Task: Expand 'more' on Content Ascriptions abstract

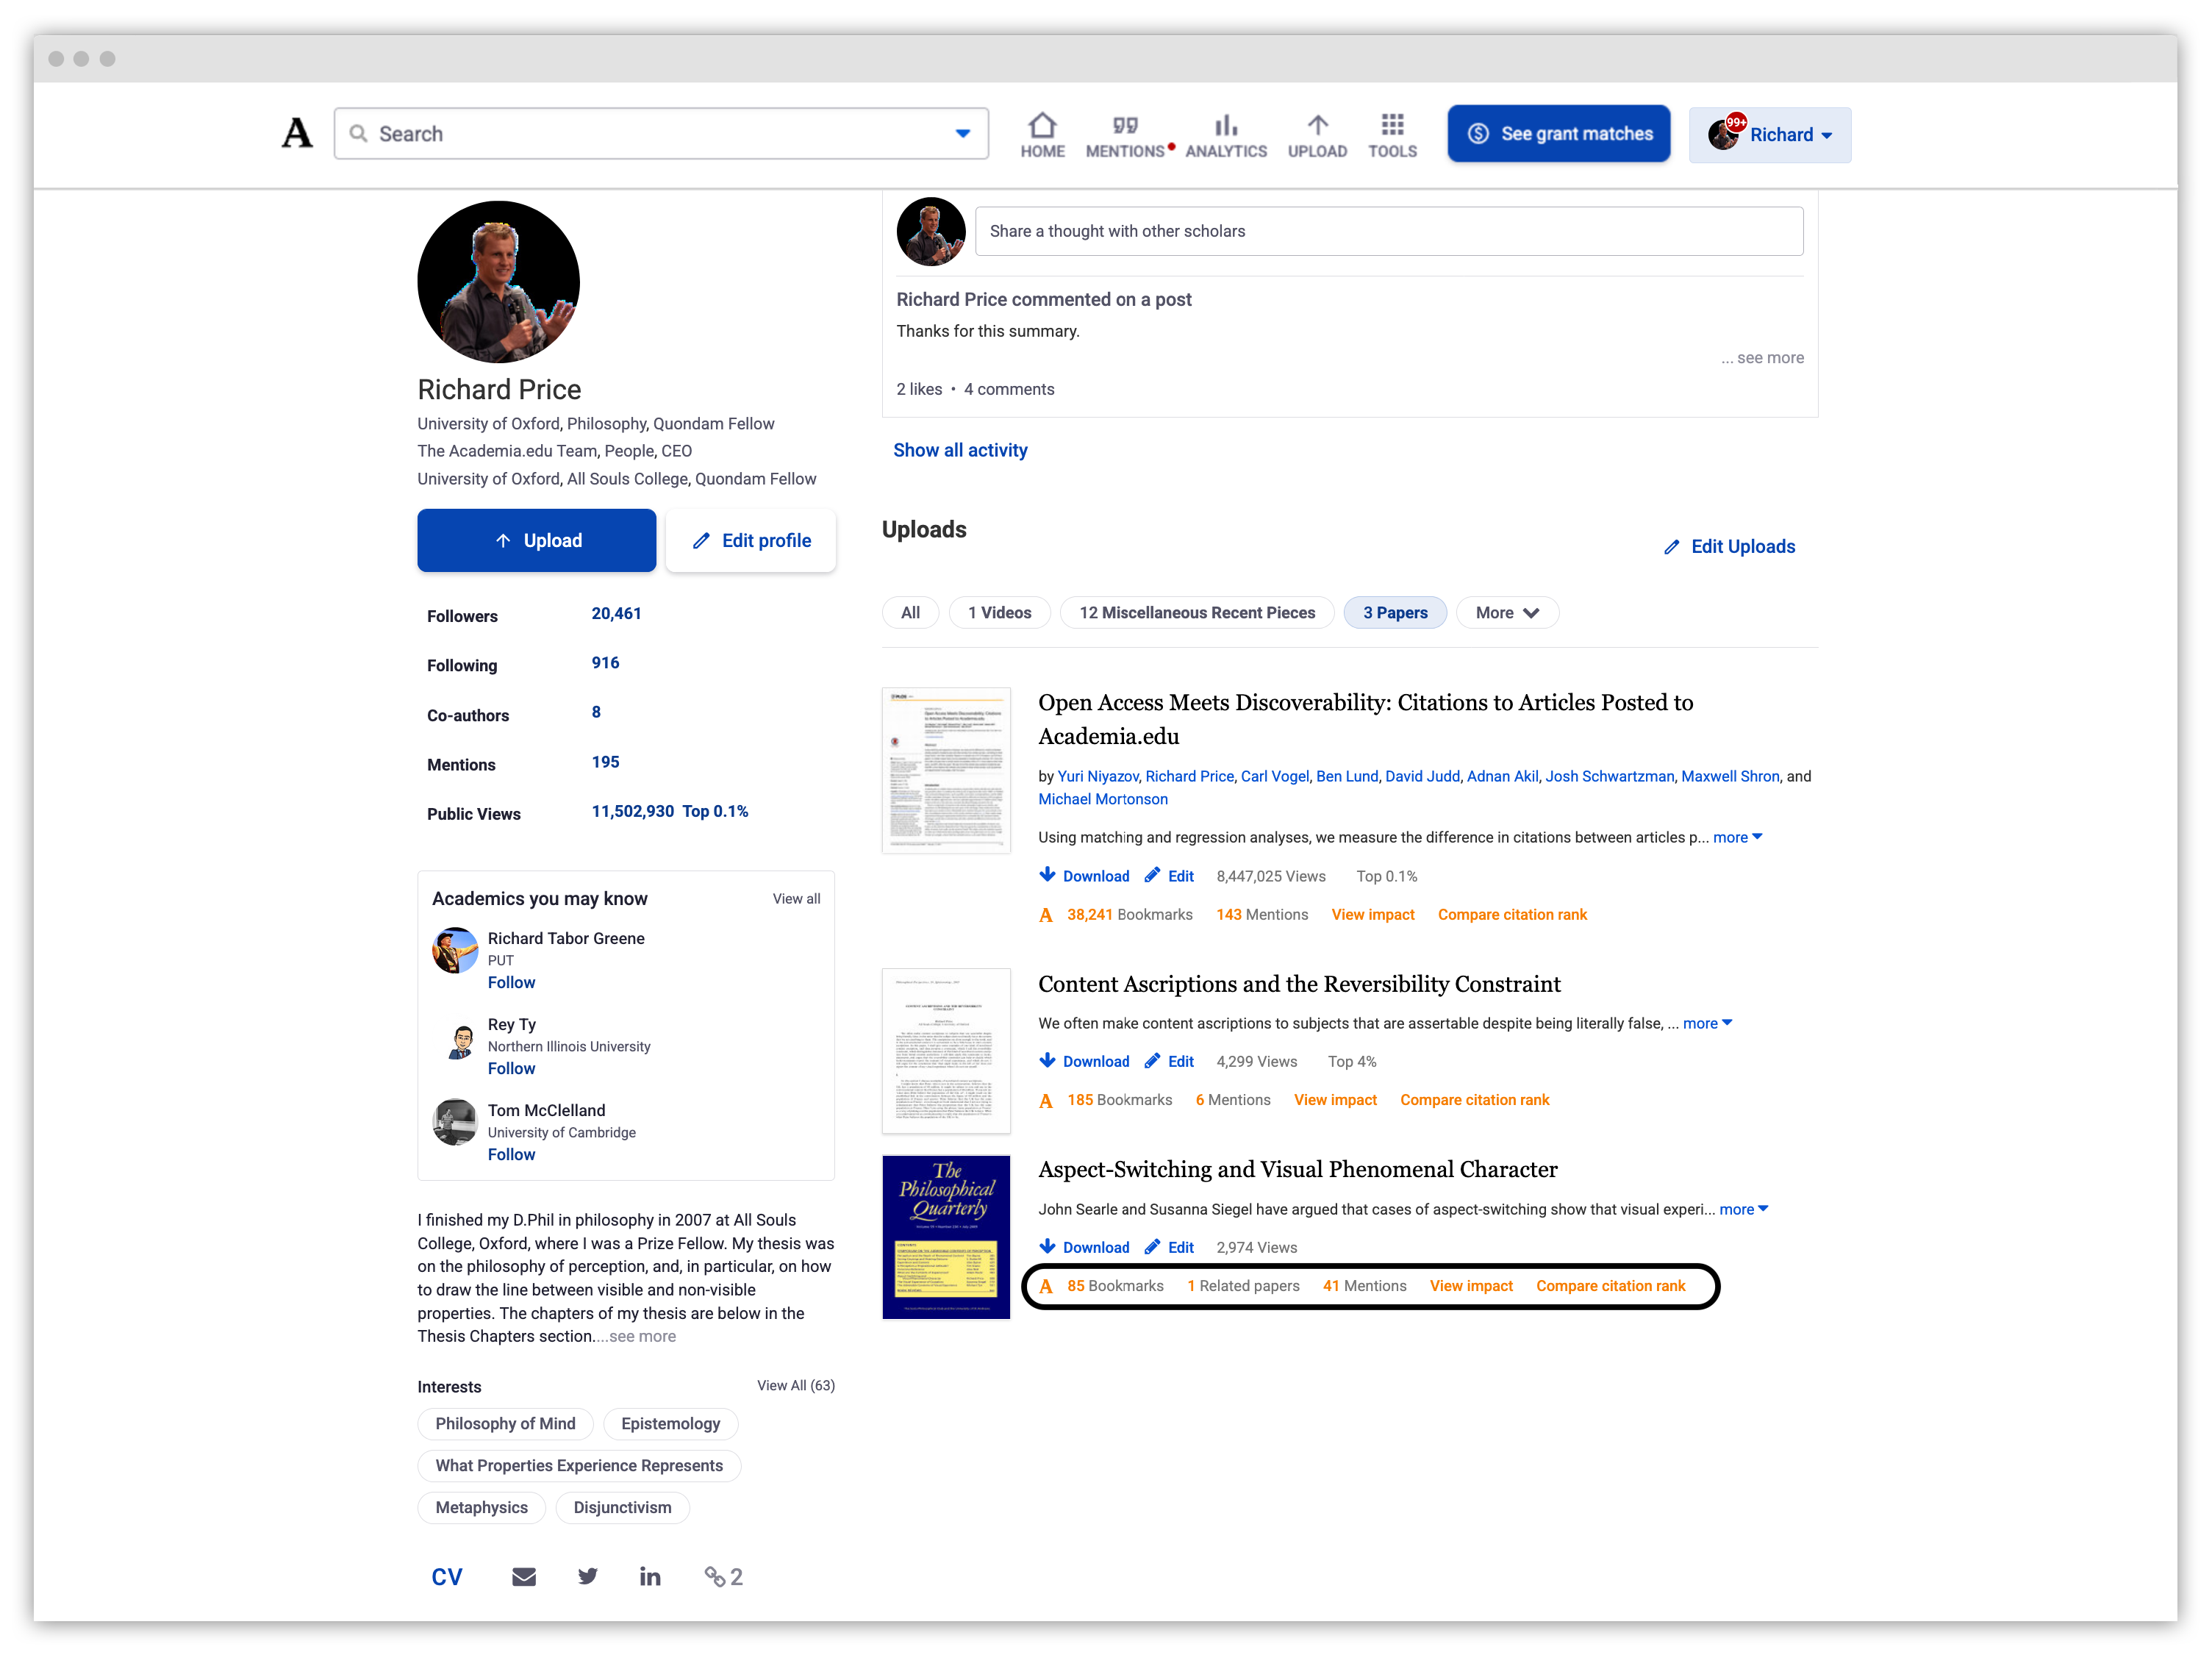Action: [x=1707, y=1022]
